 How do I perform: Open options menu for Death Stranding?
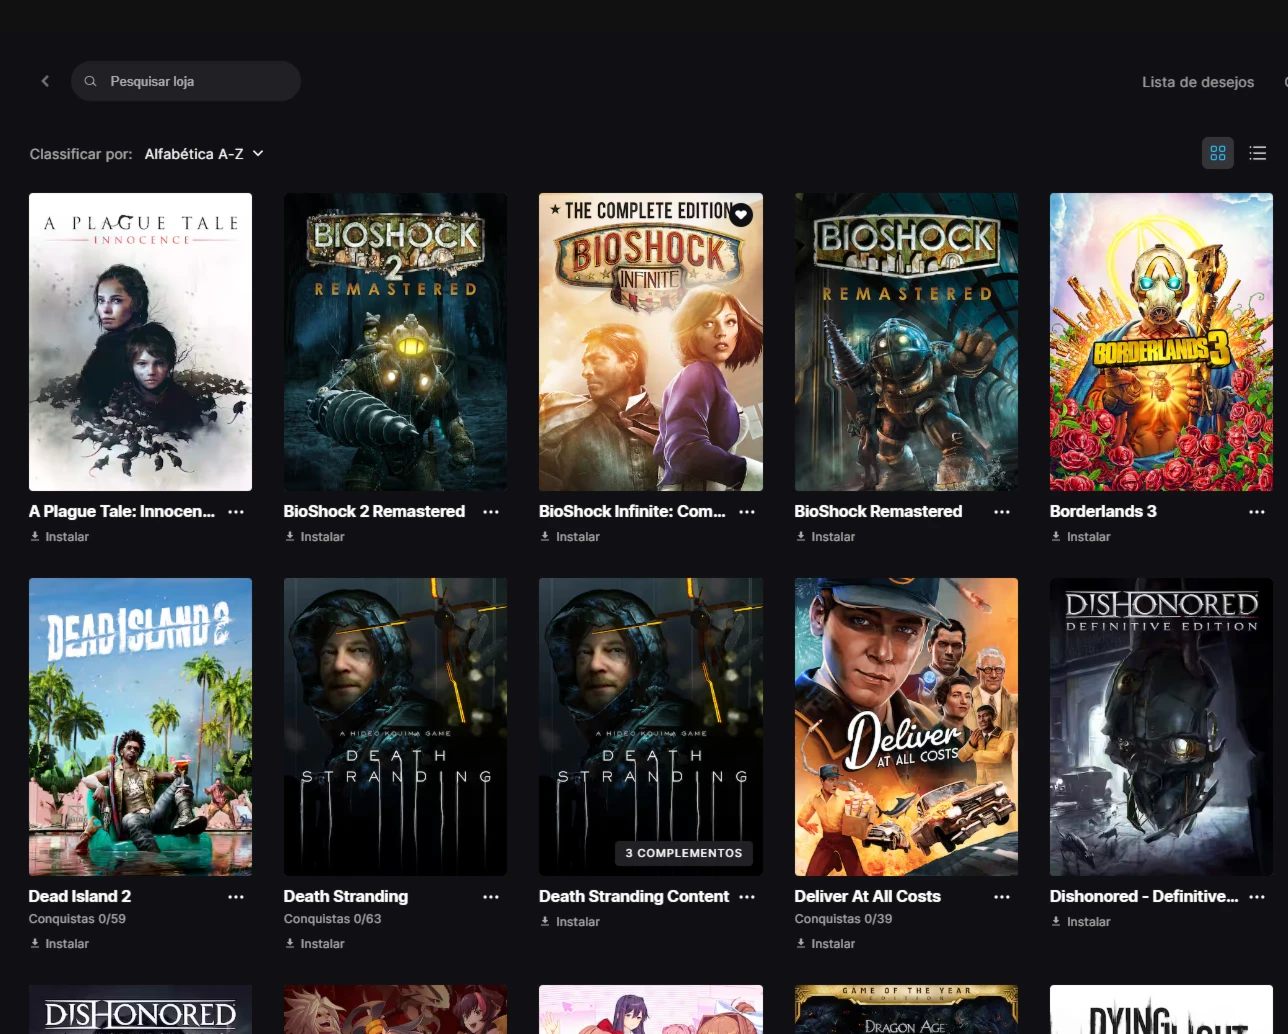(491, 897)
